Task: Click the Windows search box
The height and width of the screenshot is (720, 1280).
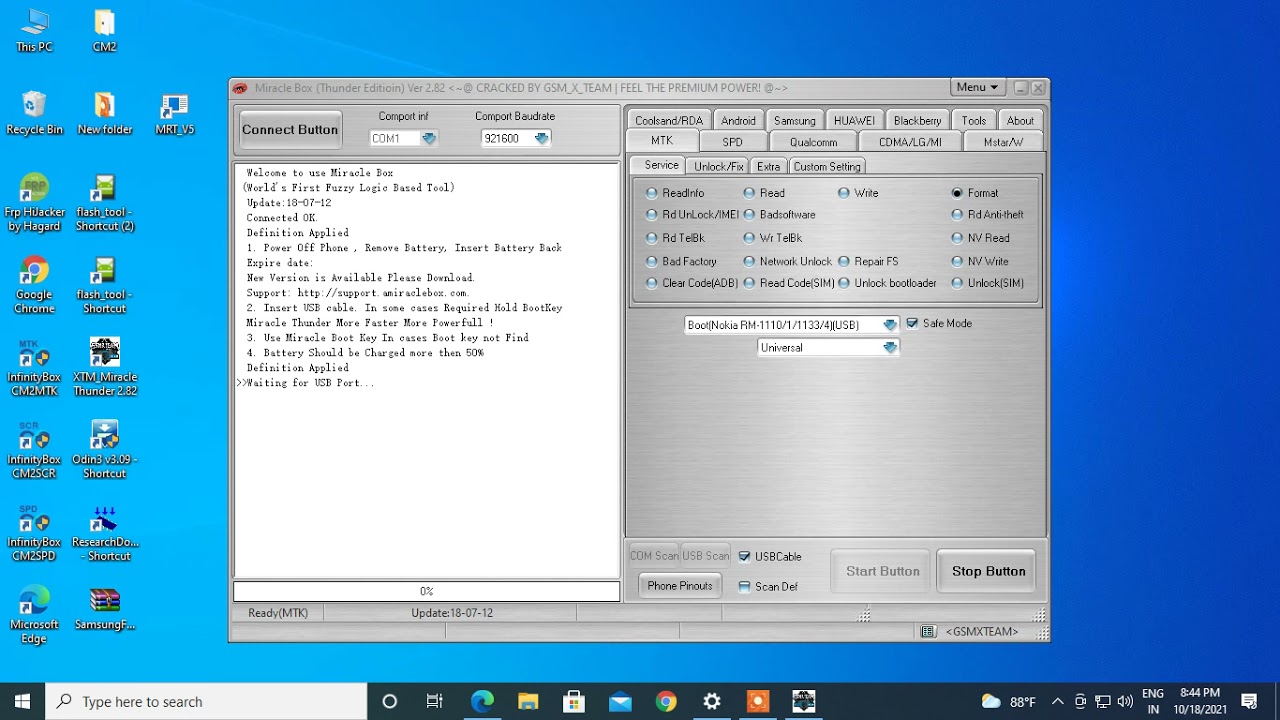Action: click(207, 701)
